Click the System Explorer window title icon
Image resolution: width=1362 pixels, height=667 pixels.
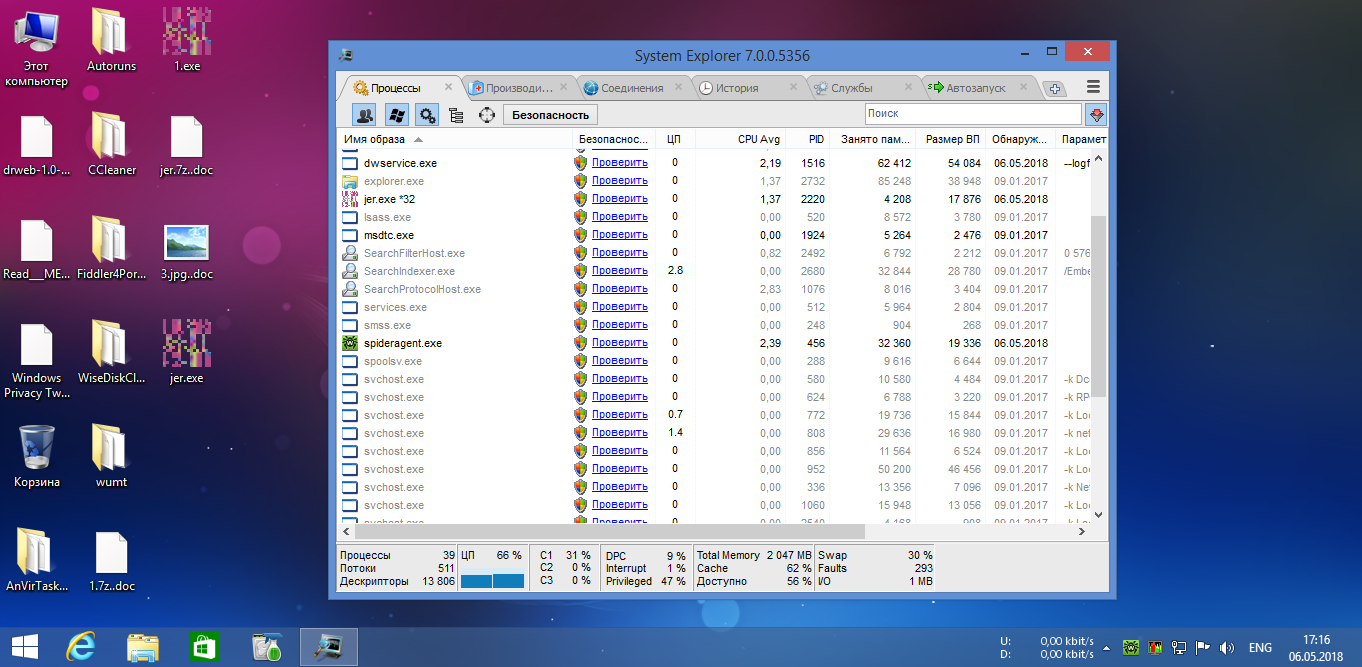tap(345, 55)
